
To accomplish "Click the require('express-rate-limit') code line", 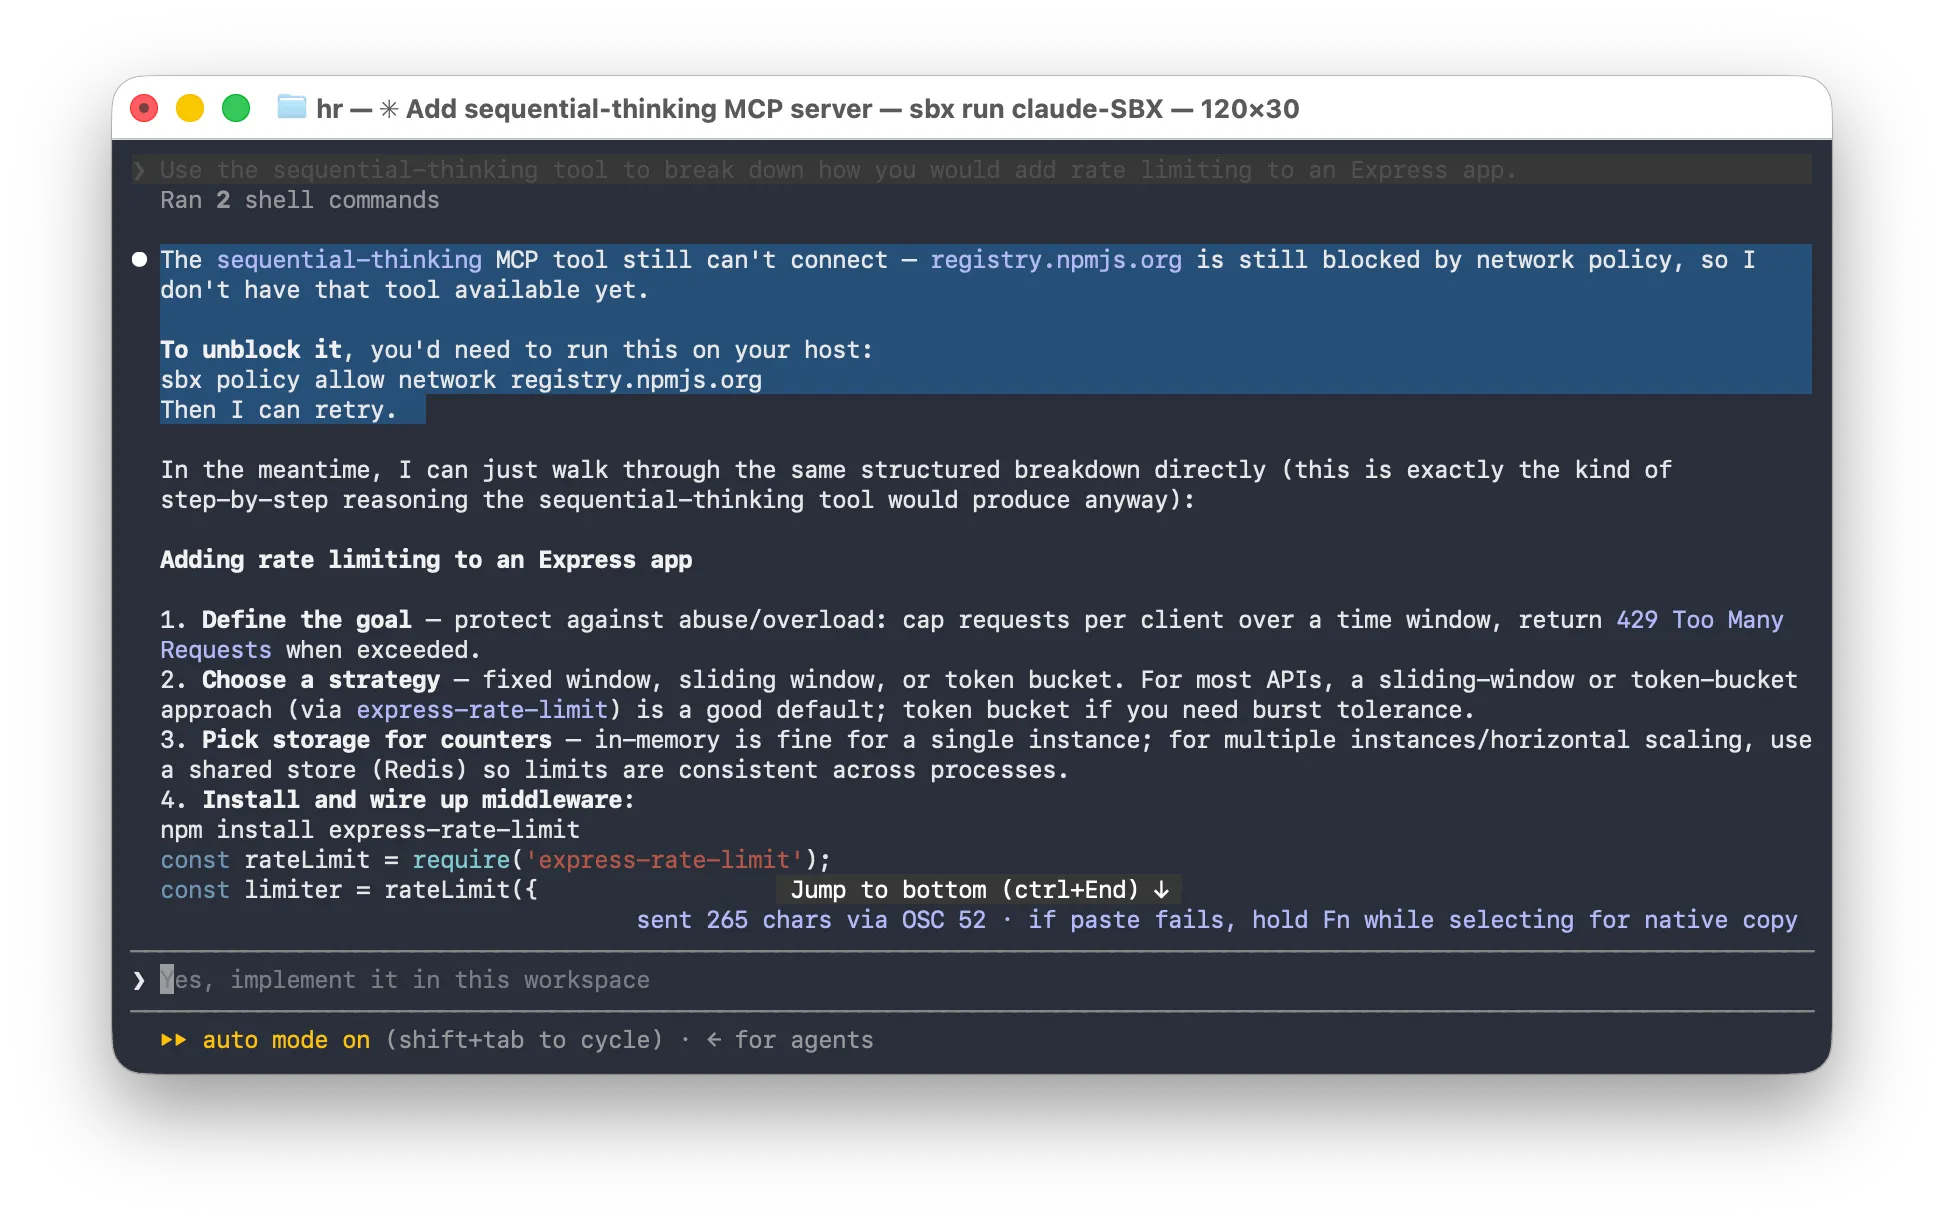I will coord(495,860).
